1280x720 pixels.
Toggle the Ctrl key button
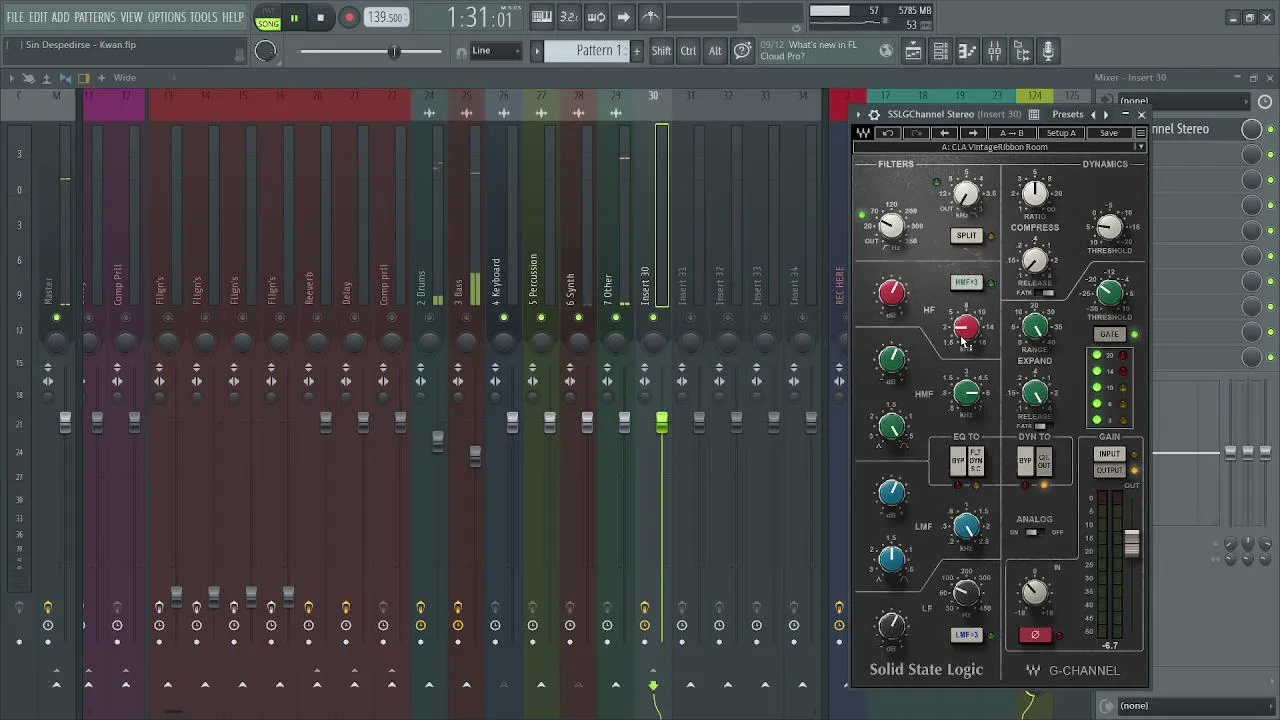(x=688, y=51)
